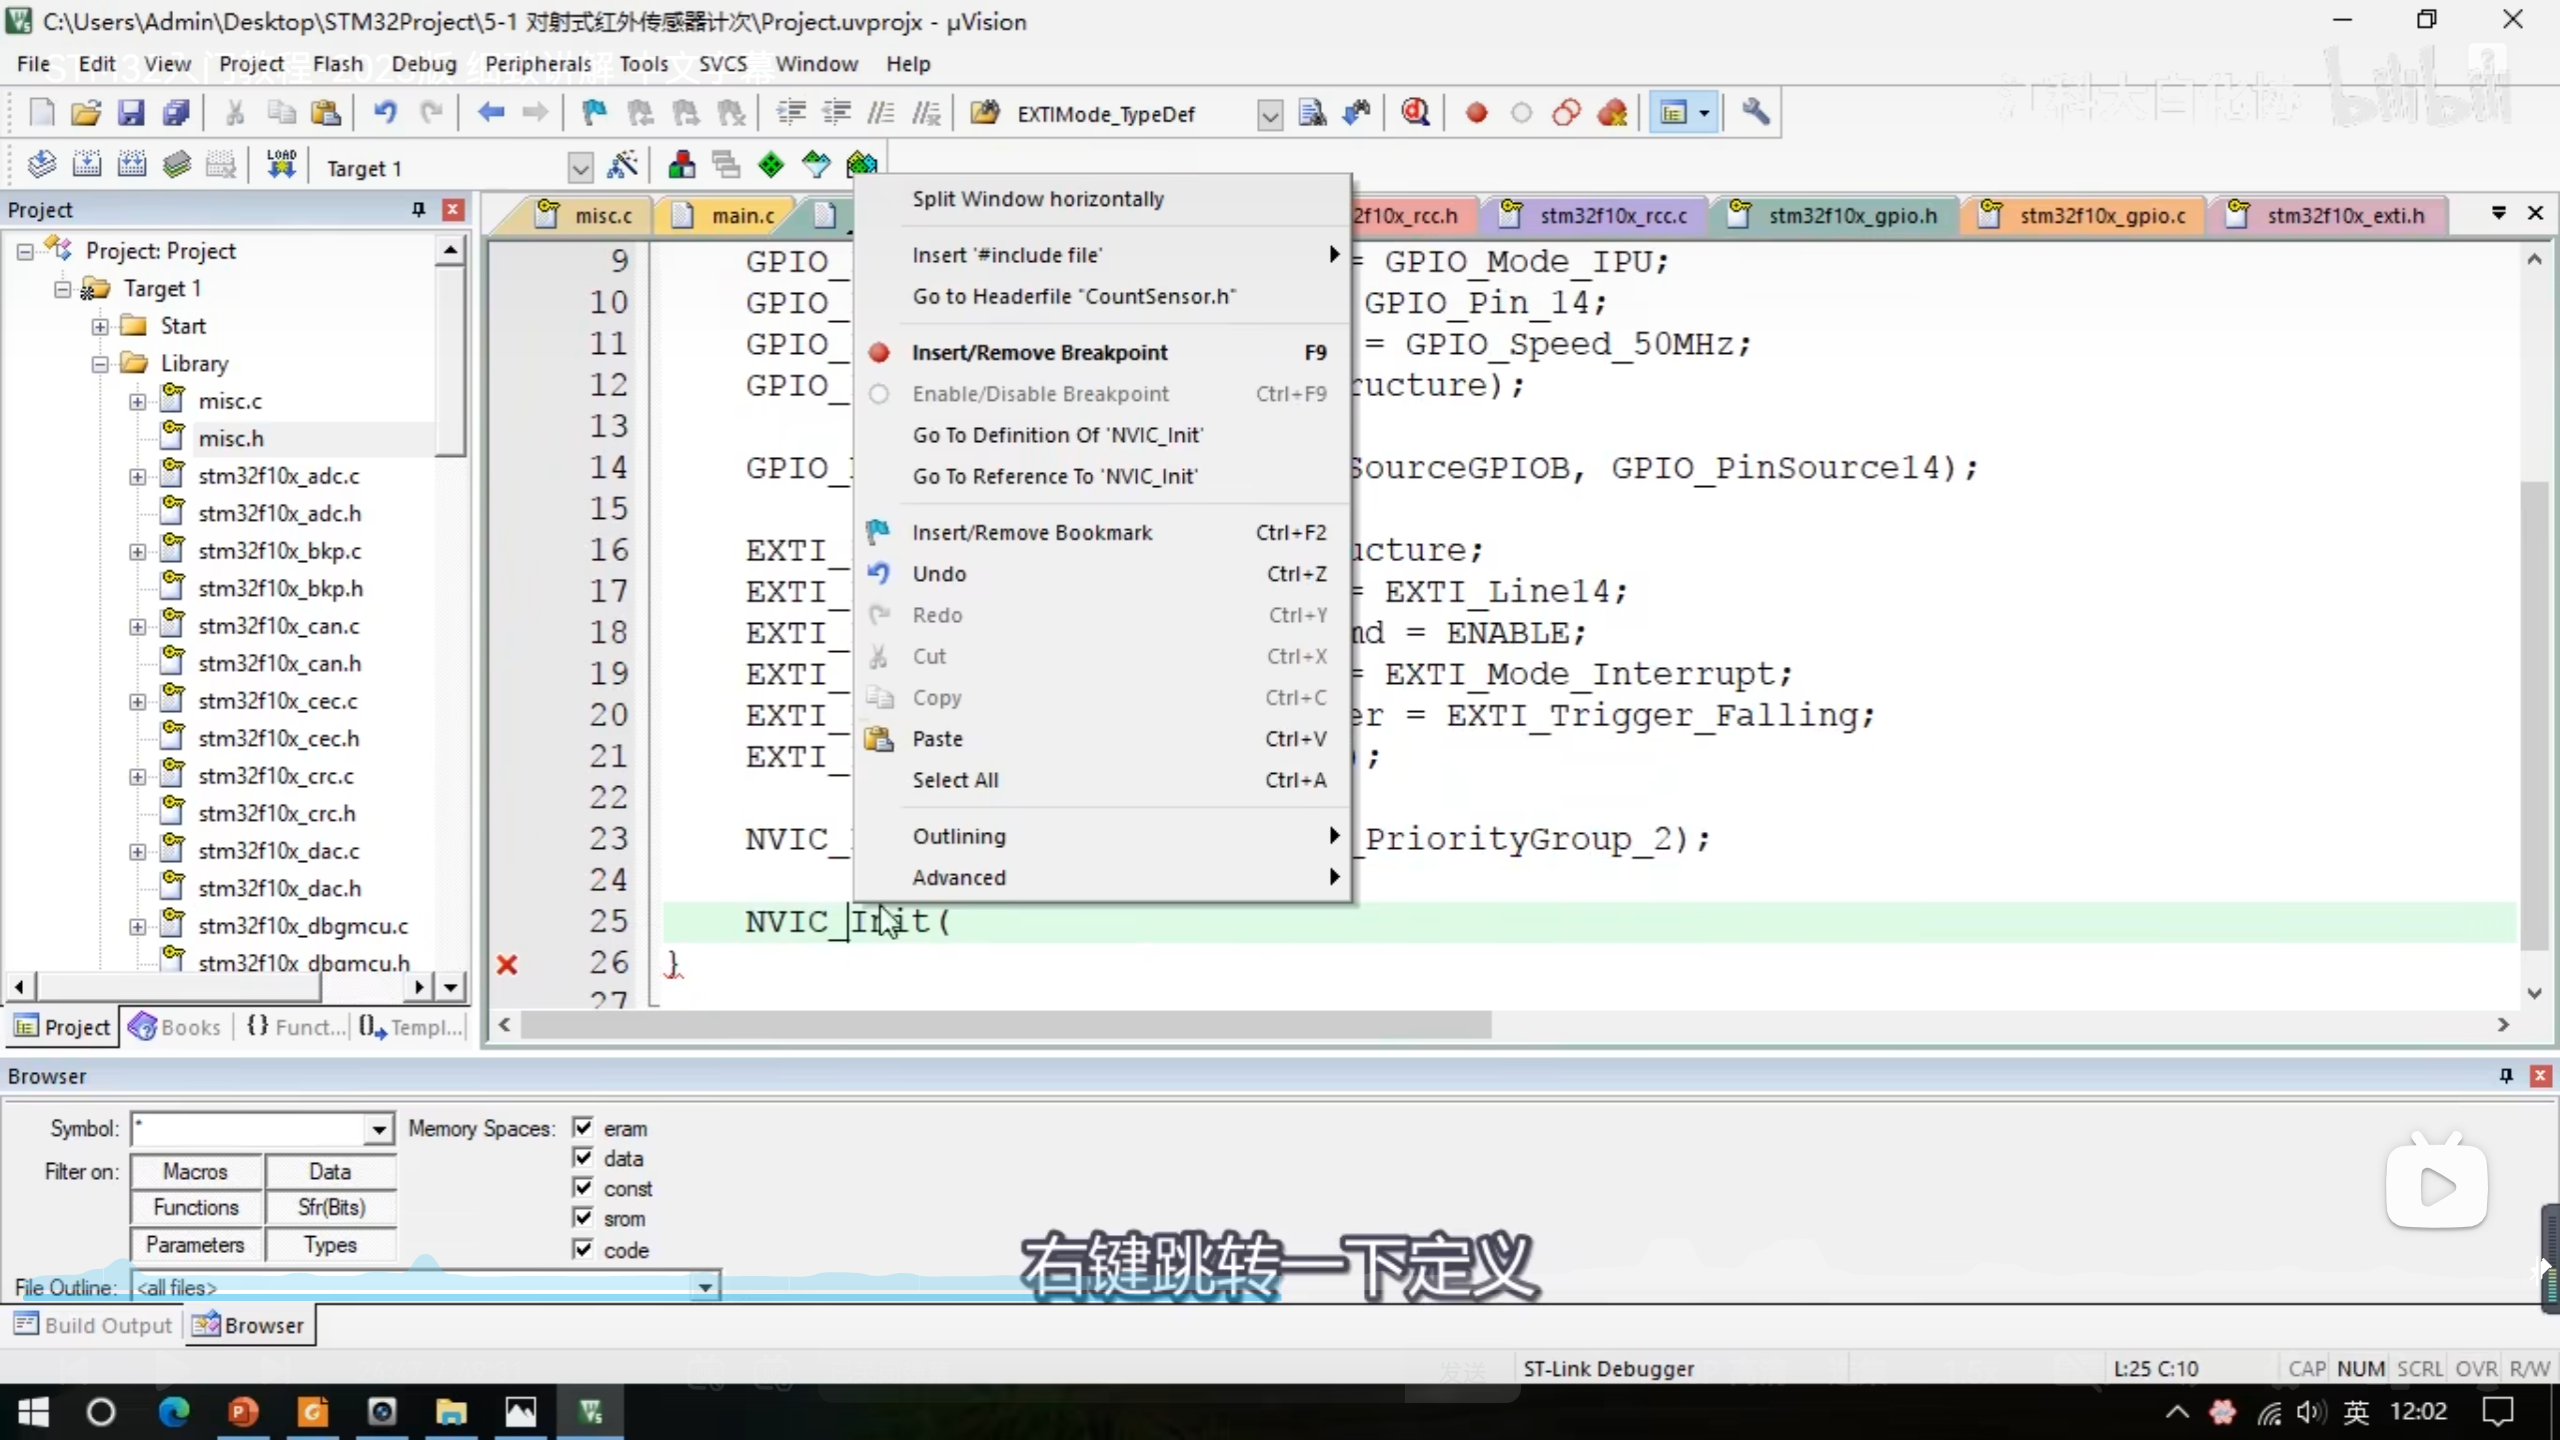Click the editor horizontal scrollbar thumb

pos(1005,1024)
